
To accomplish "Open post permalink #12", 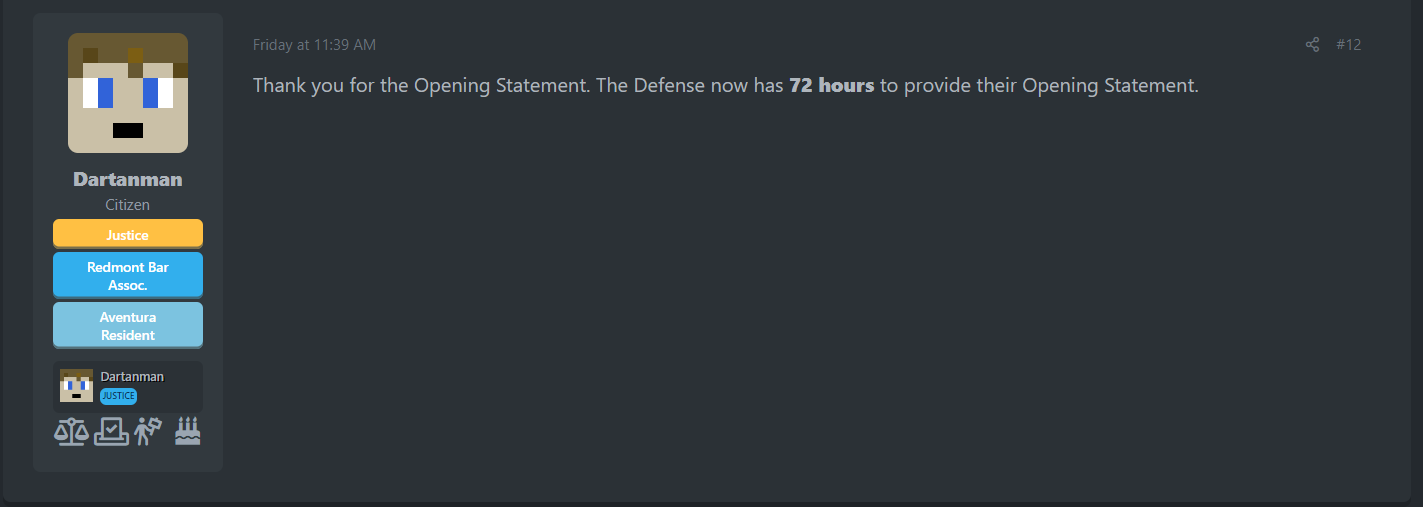I will click(1348, 45).
